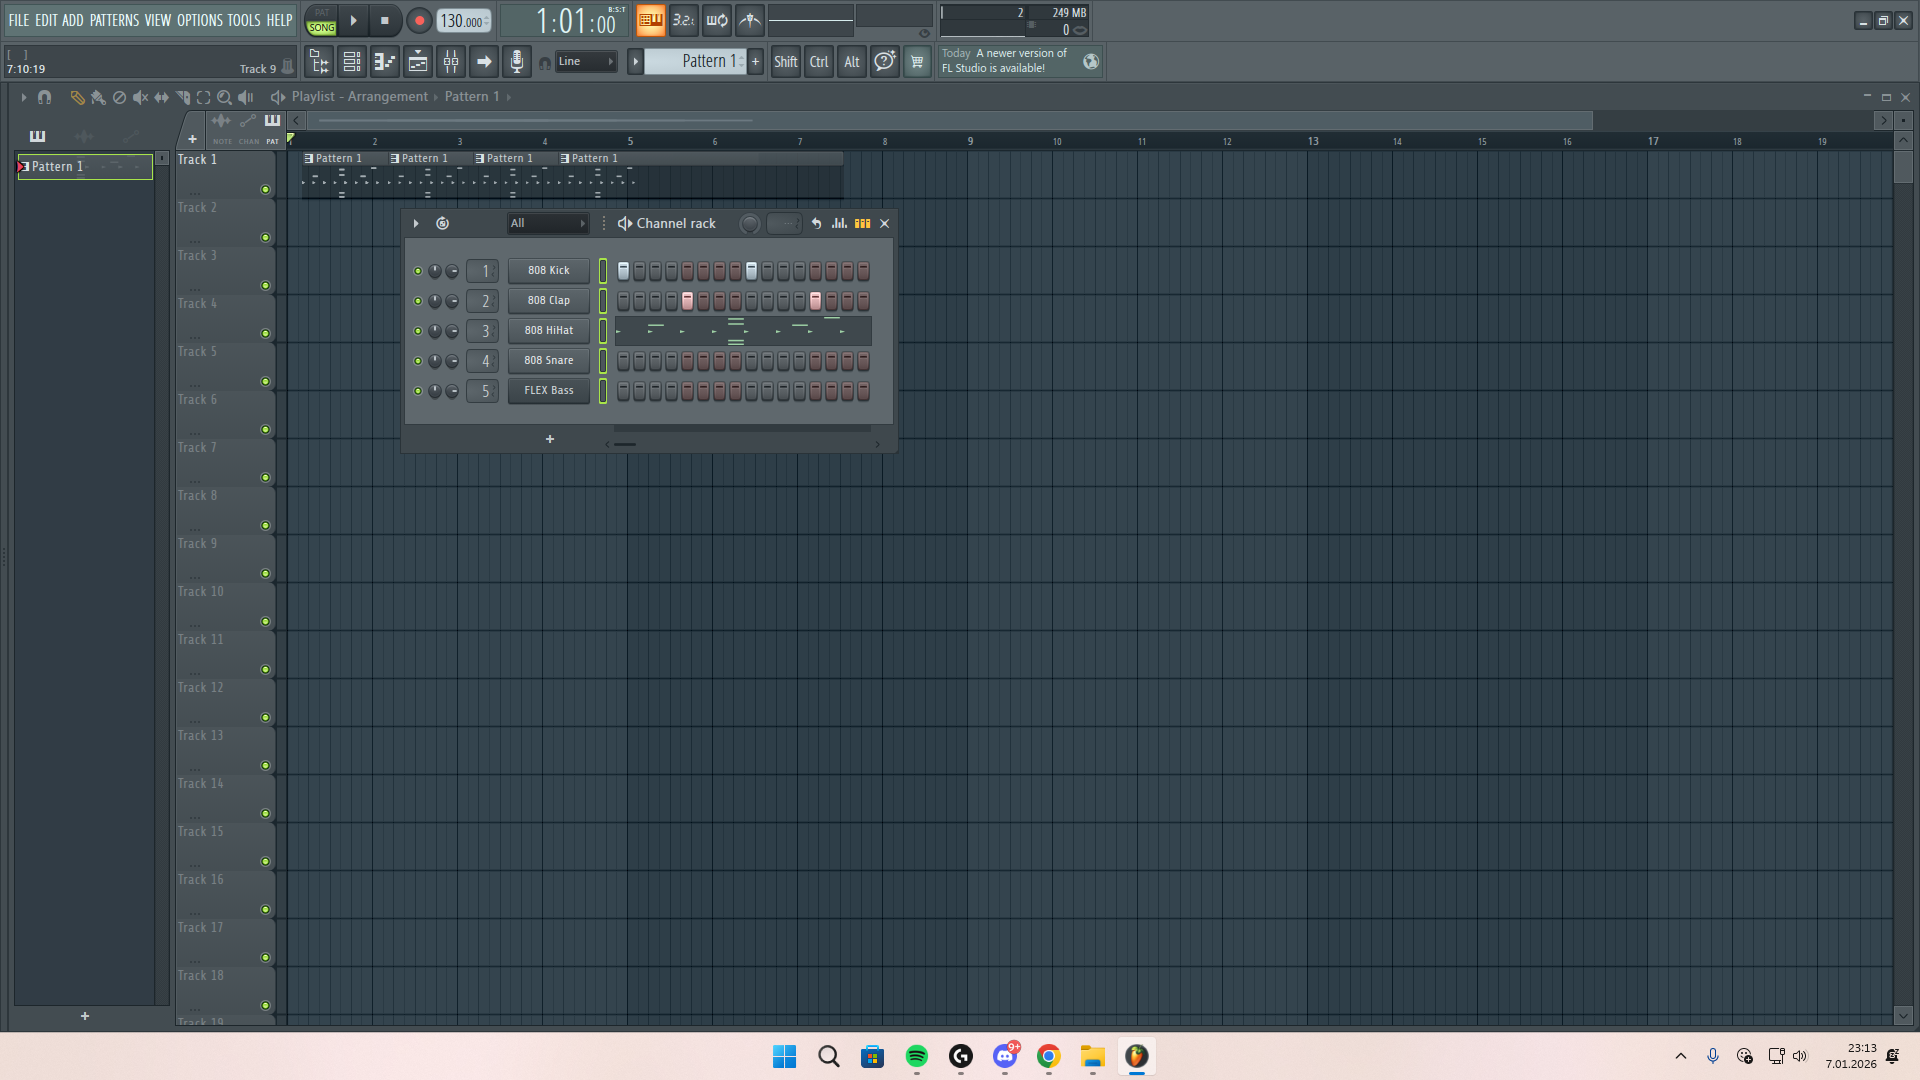The height and width of the screenshot is (1080, 1920).
Task: Select the Delete tool in playlist
Action: click(119, 97)
